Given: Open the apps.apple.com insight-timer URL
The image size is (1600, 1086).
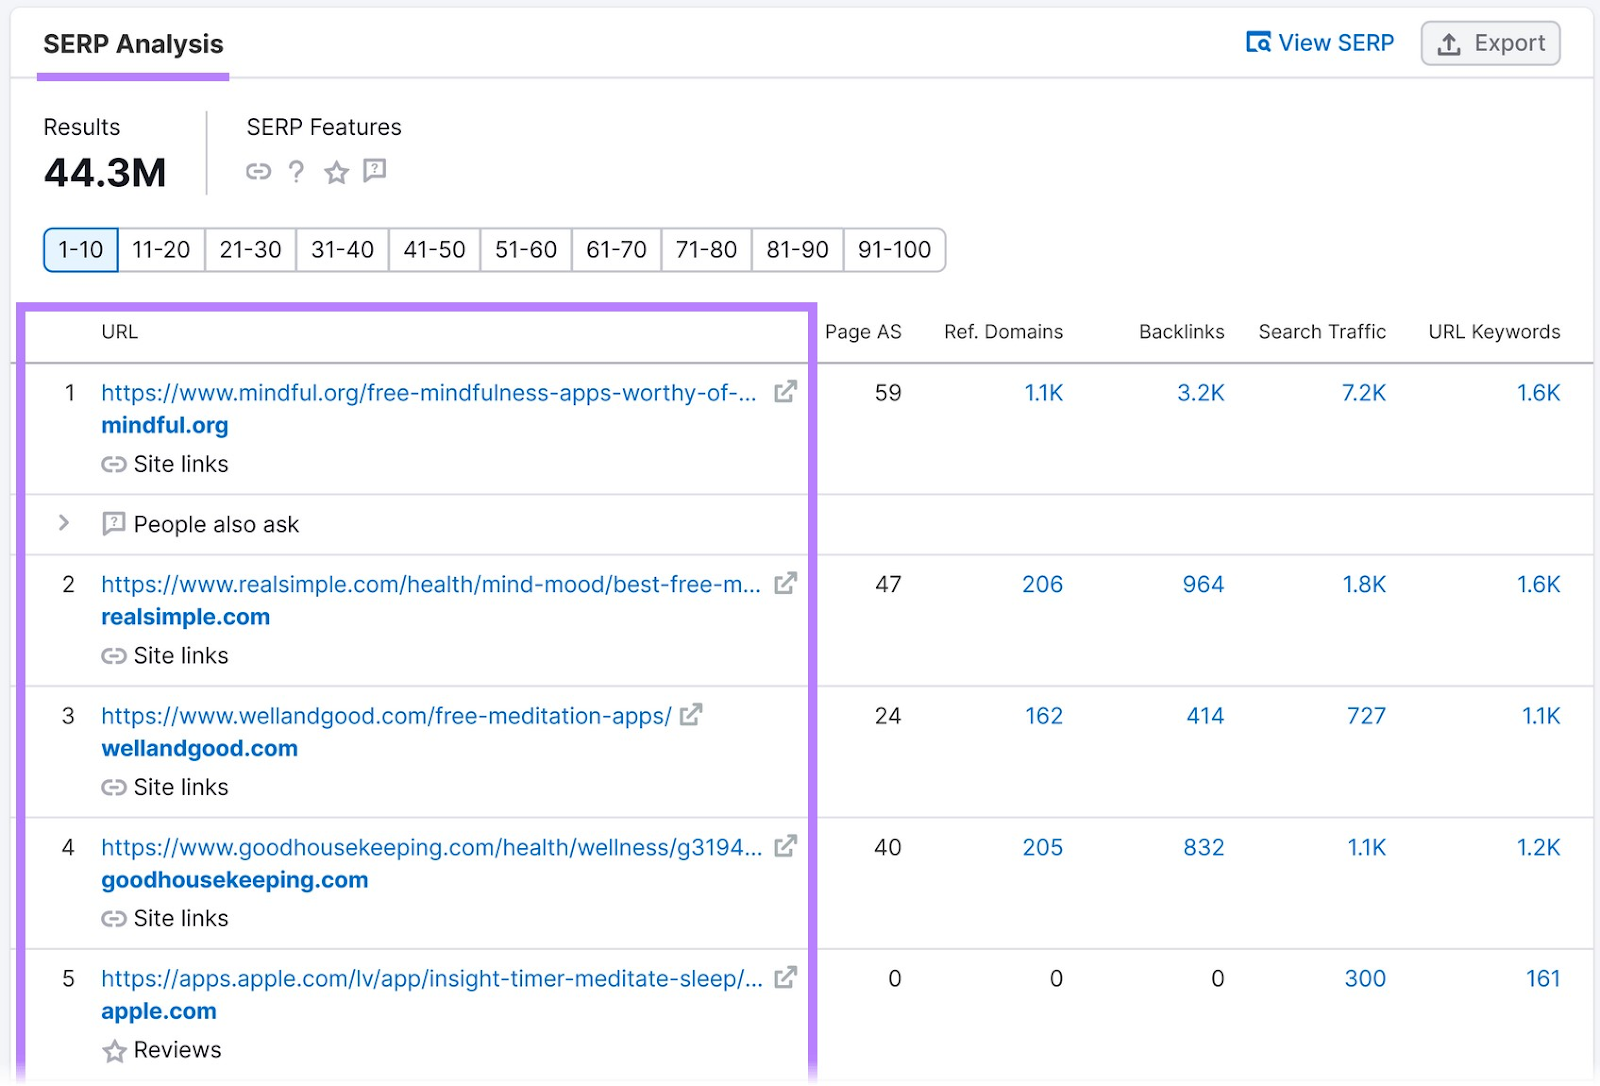Looking at the screenshot, I should (x=431, y=979).
